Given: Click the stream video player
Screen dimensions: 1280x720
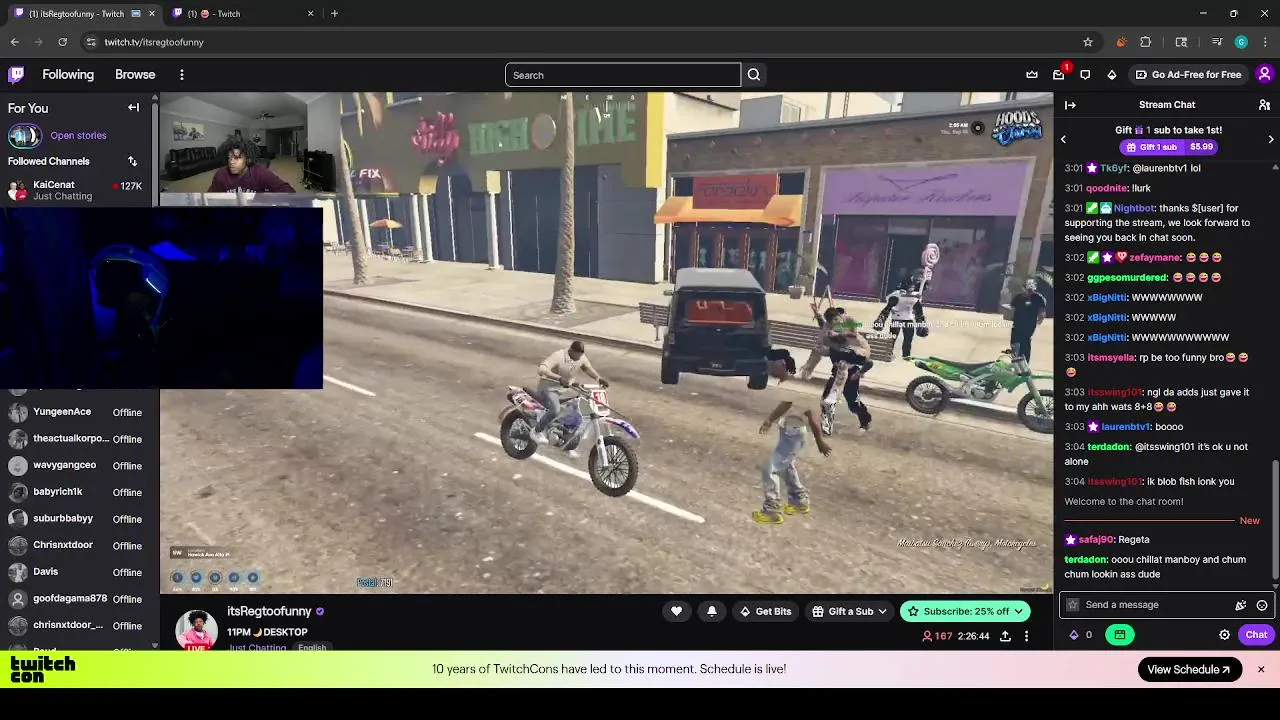Looking at the screenshot, I should pyautogui.click(x=606, y=343).
